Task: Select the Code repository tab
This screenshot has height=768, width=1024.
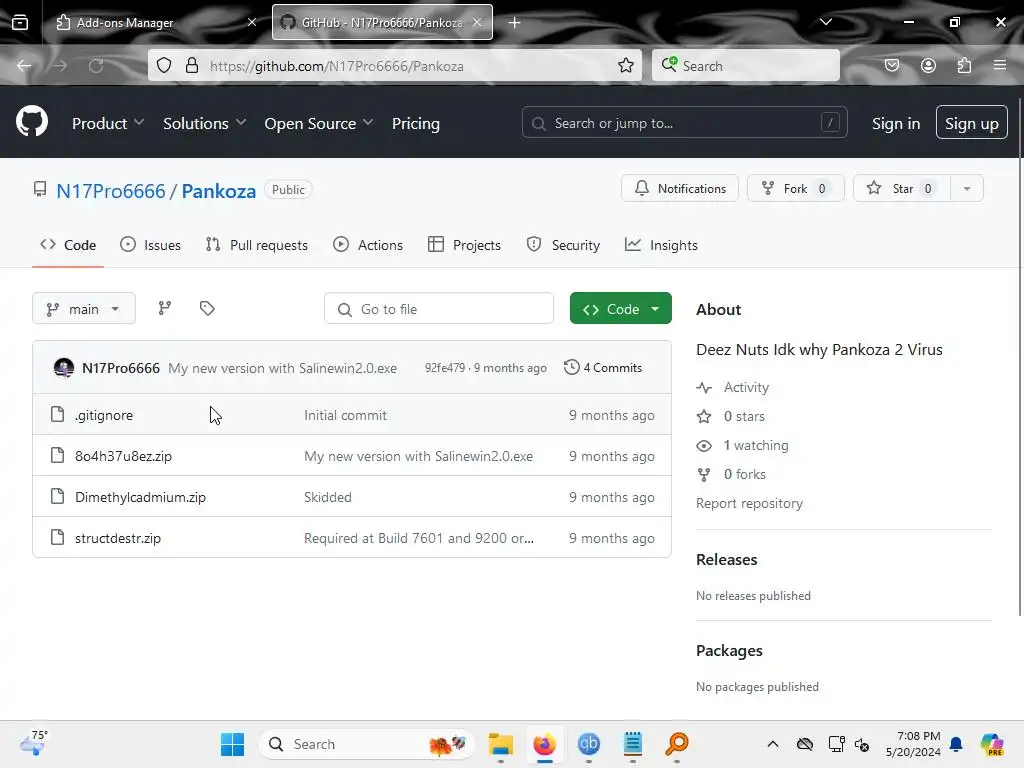Action: (x=68, y=245)
